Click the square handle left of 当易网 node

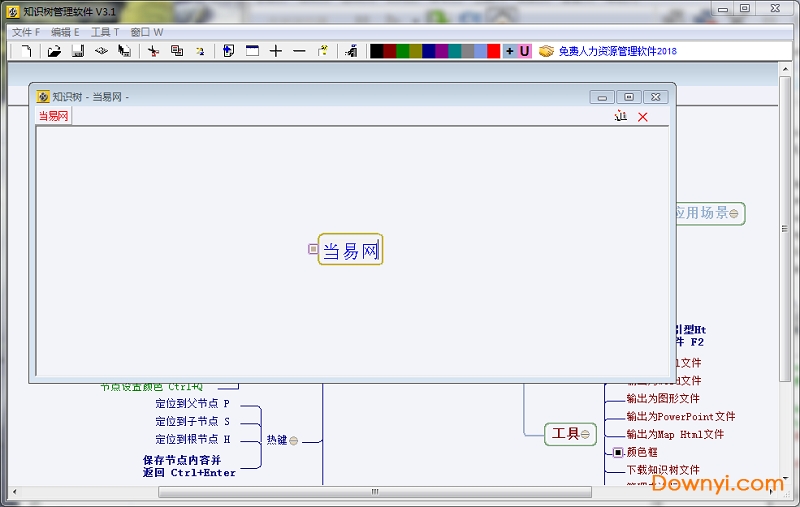313,249
